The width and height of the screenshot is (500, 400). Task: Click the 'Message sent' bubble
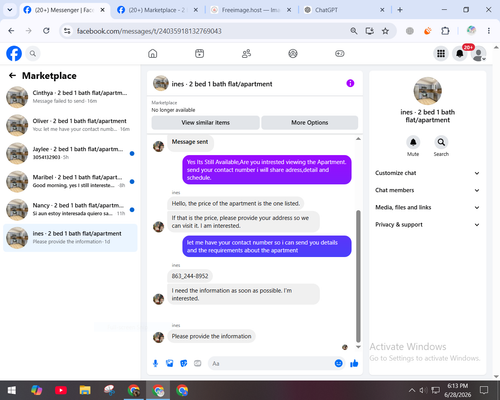pyautogui.click(x=190, y=142)
